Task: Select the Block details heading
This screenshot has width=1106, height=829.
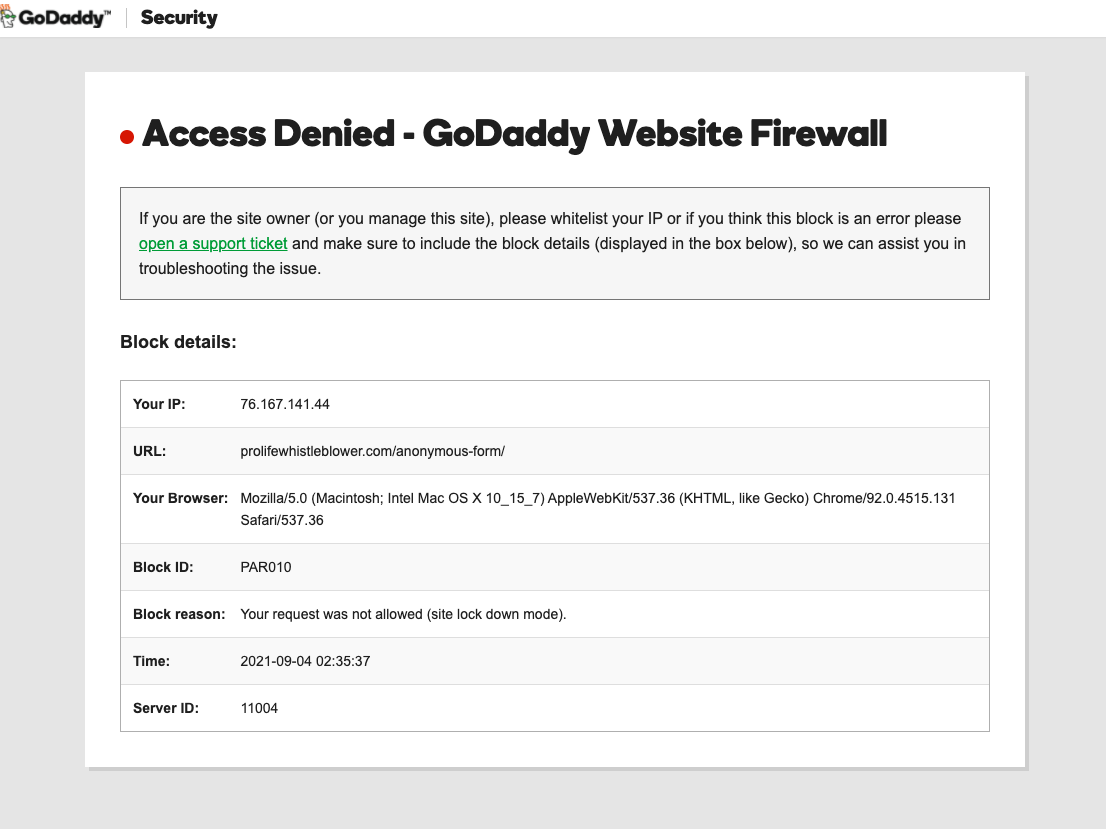Action: pos(178,341)
